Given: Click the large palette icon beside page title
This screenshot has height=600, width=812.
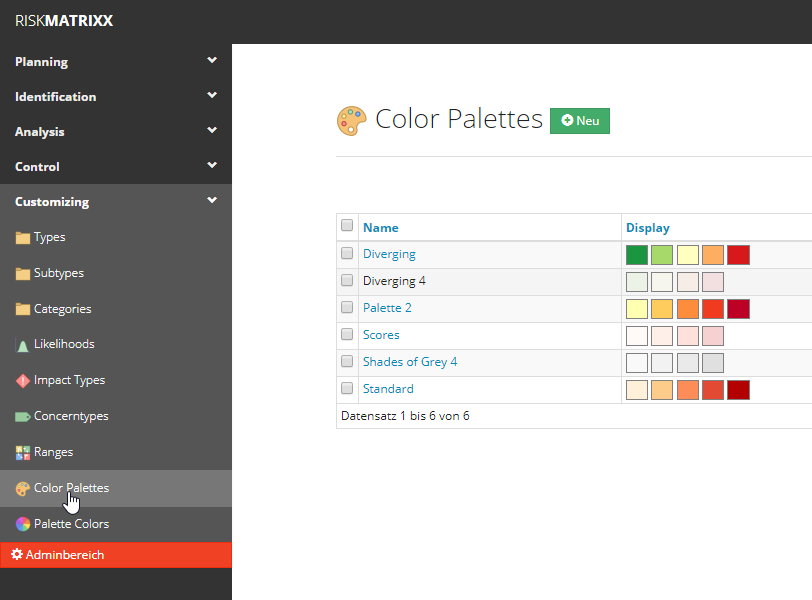Looking at the screenshot, I should coord(352,121).
